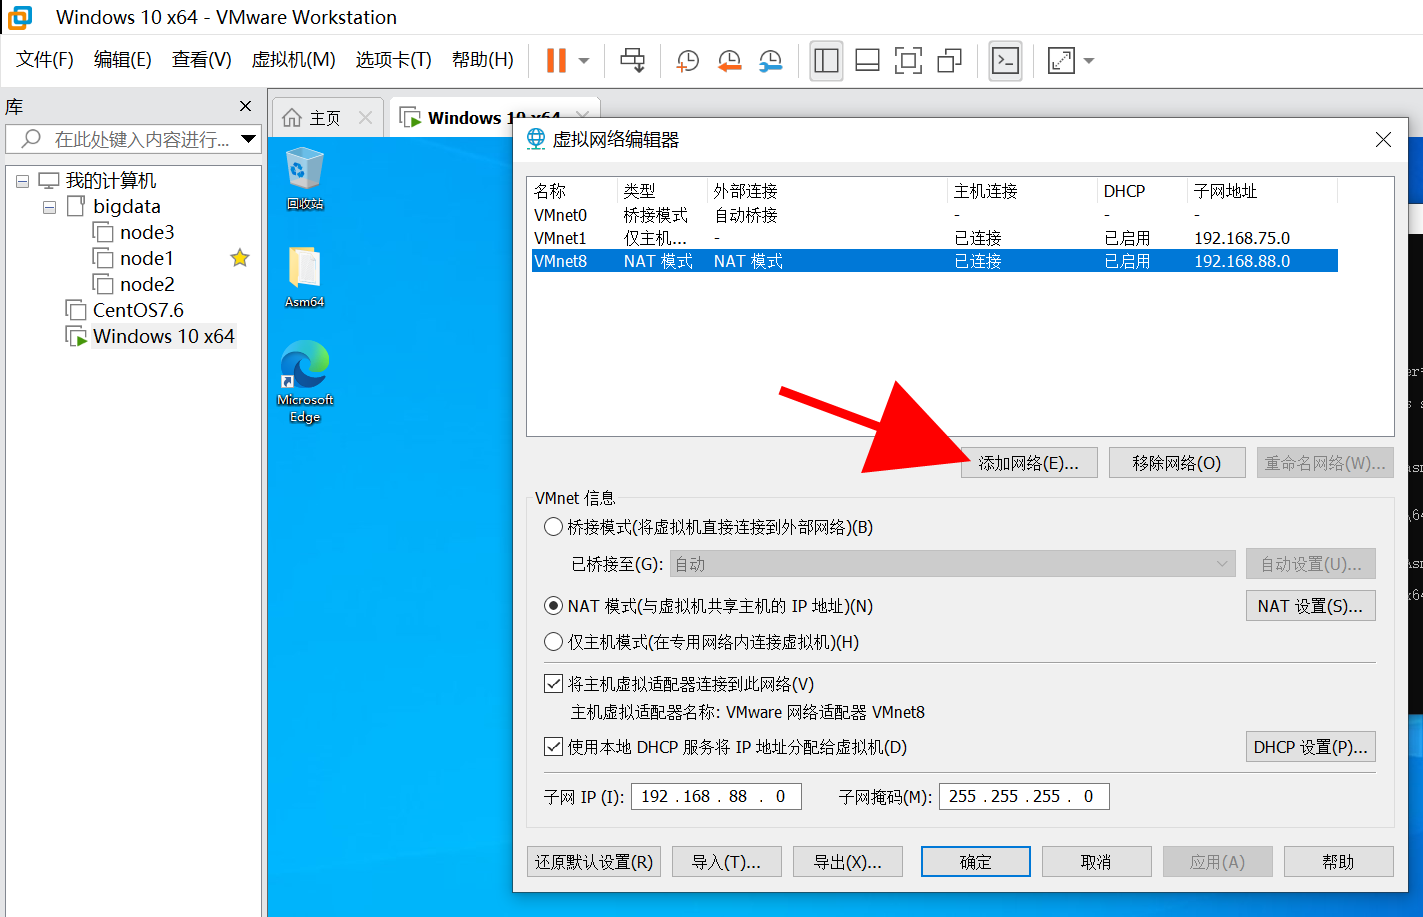Viewport: 1423px width, 917px height.
Task: Click the 回收站 desktop icon
Action: pyautogui.click(x=305, y=180)
